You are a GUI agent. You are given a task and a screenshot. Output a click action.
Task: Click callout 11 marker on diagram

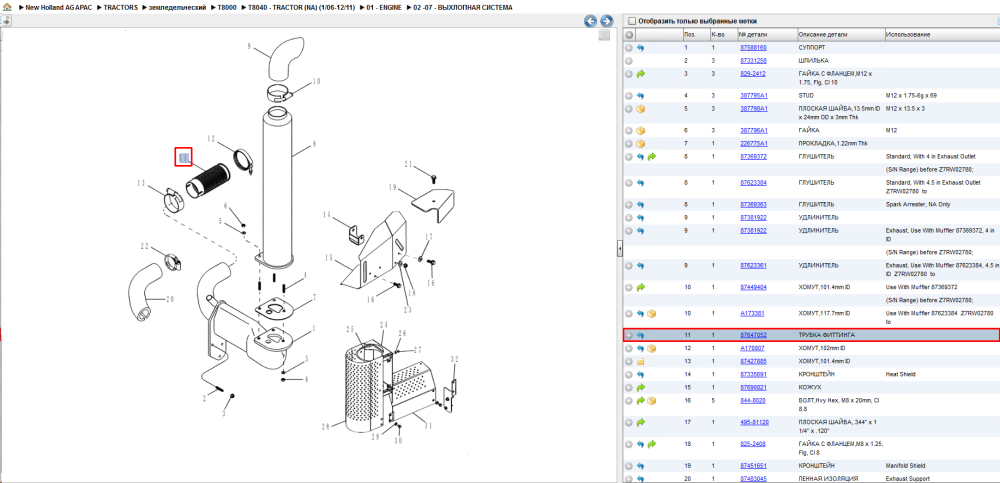184,157
